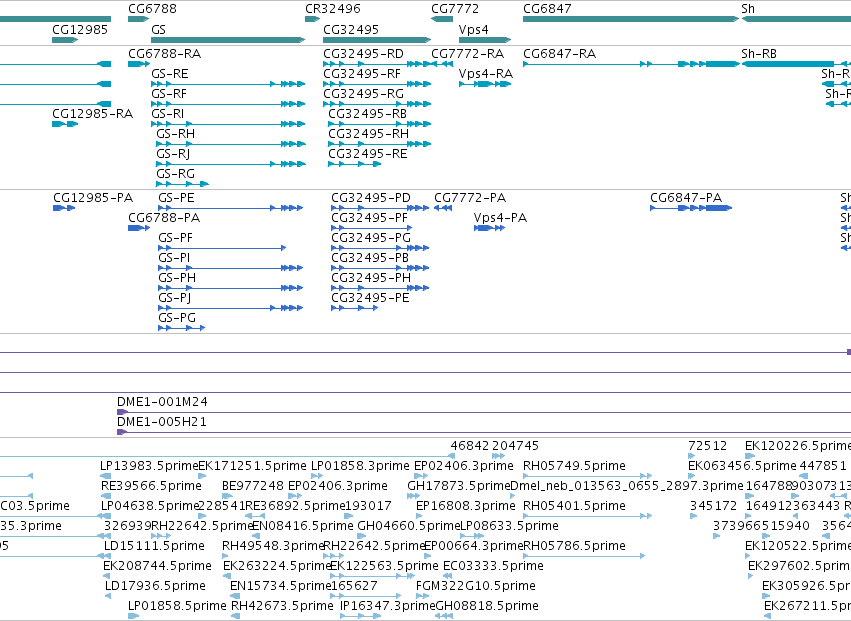Open EST RE36892.5prime
This screenshot has width=851, height=621.
coord(295,506)
